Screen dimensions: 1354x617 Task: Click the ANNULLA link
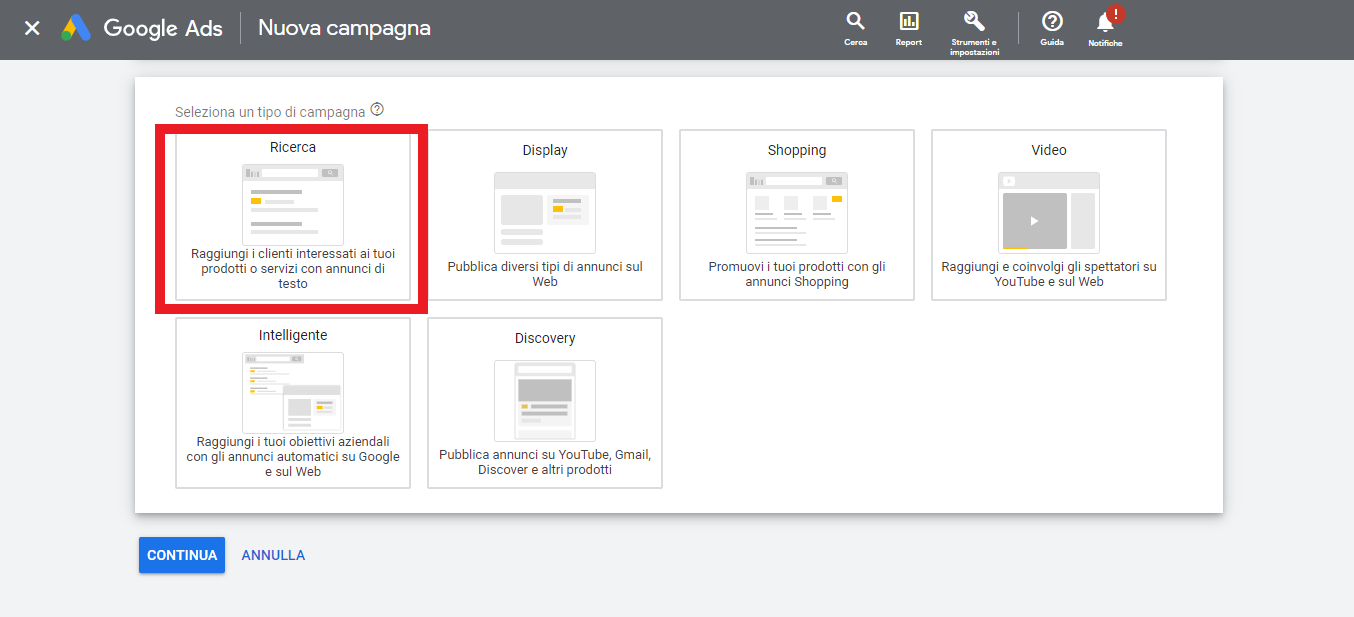[x=273, y=555]
